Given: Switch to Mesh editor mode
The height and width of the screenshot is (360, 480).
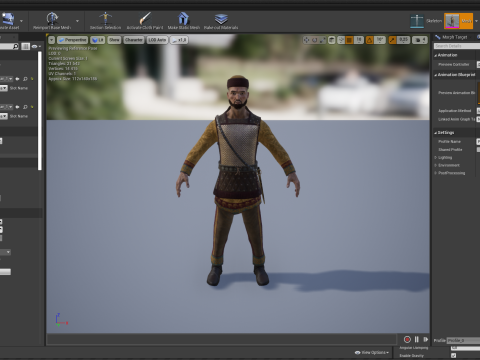Looking at the screenshot, I should 459,21.
